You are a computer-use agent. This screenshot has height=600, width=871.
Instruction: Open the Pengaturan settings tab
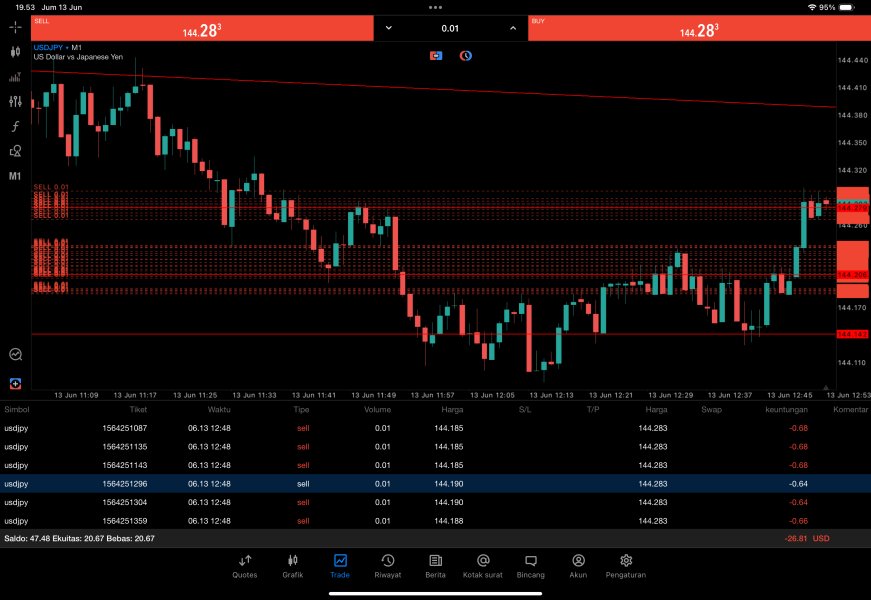626,566
